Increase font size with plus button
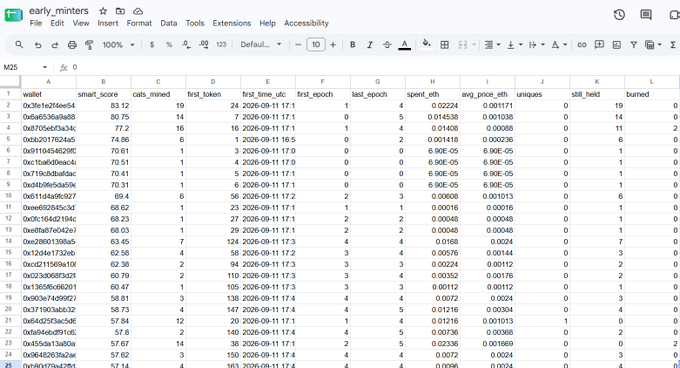Image resolution: width=680 pixels, height=368 pixels. pyautogui.click(x=333, y=45)
